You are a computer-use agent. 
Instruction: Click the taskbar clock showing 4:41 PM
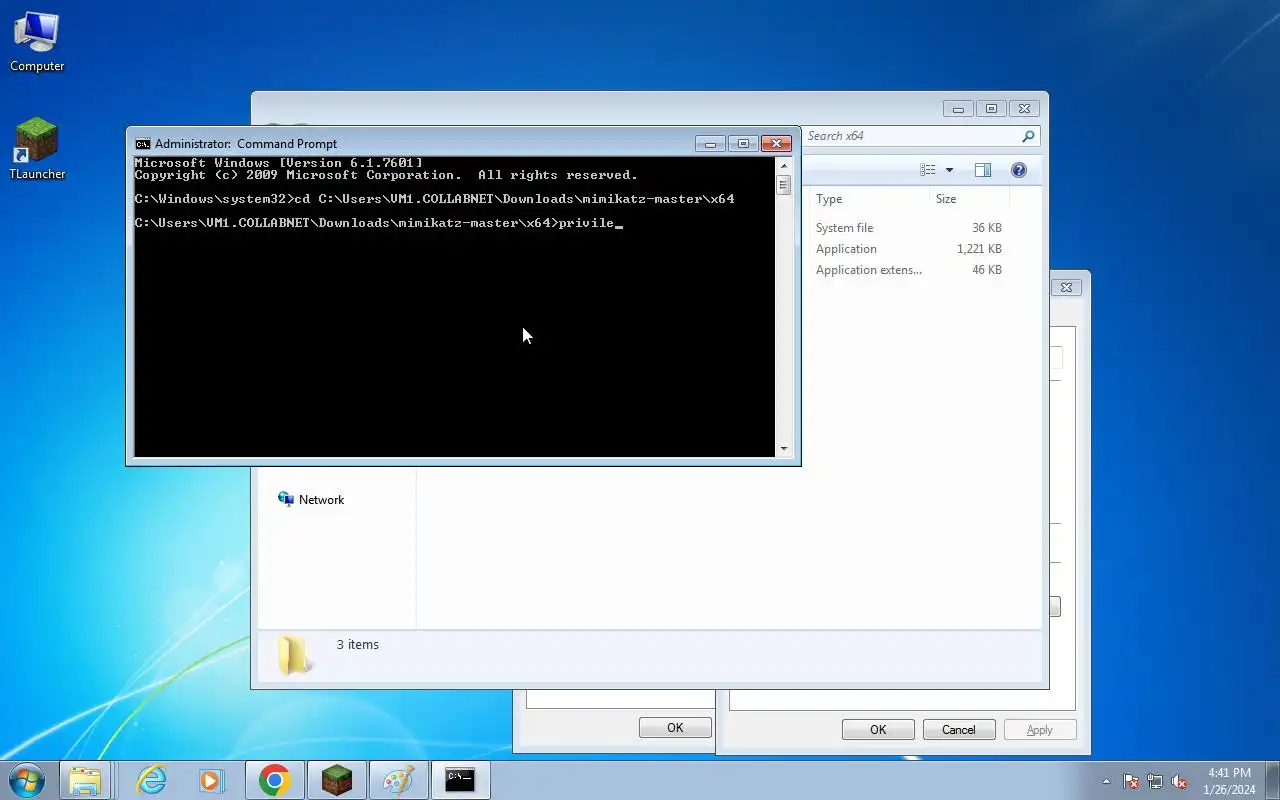1229,781
